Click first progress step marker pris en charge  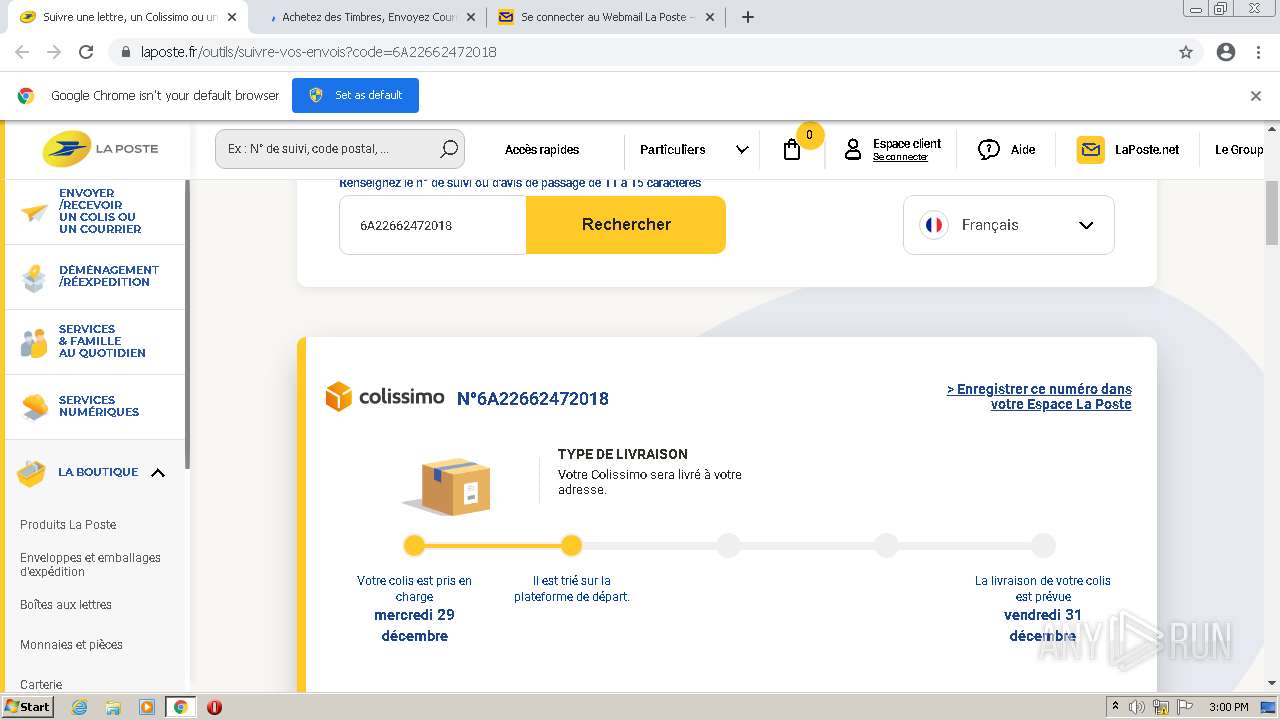point(414,545)
